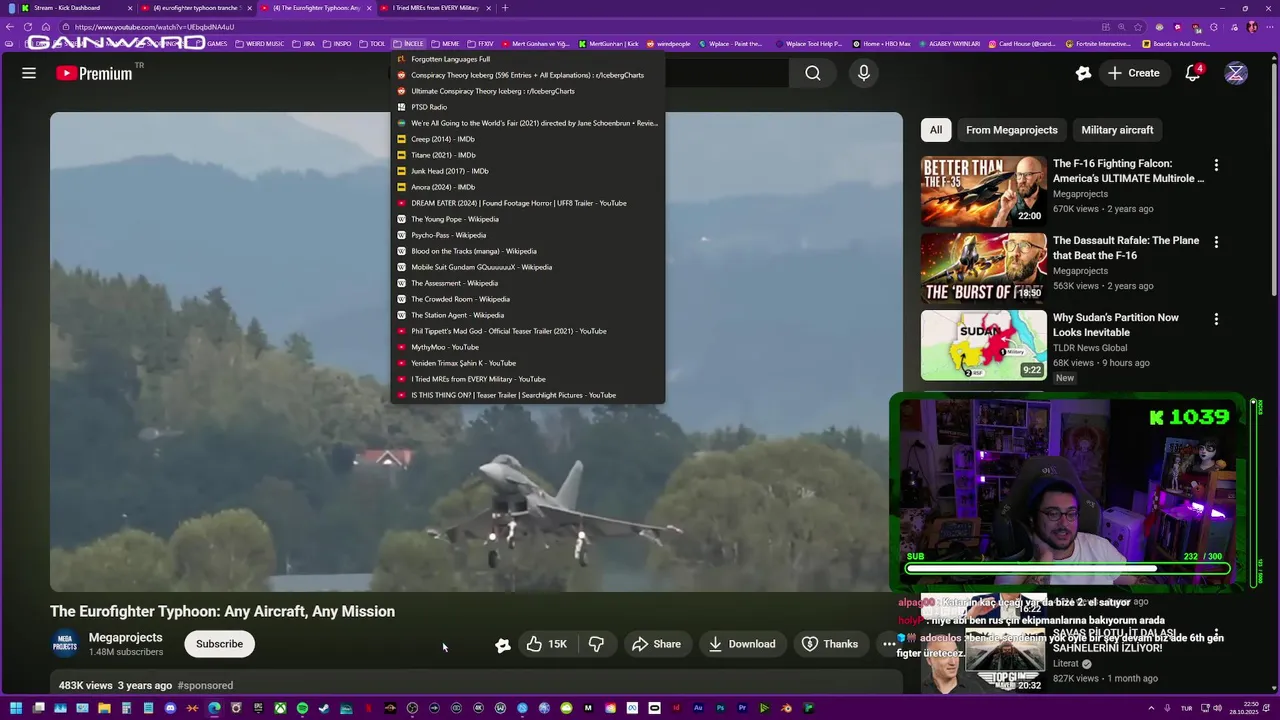1280x720 pixels.
Task: Open more actions ellipsis under video
Action: click(x=889, y=644)
